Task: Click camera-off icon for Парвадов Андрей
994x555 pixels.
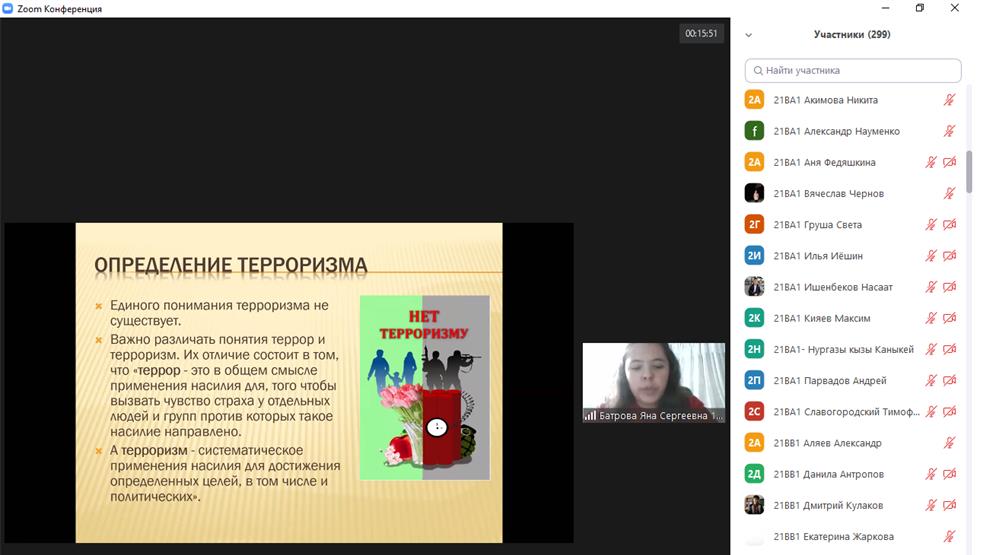Action: (x=949, y=380)
